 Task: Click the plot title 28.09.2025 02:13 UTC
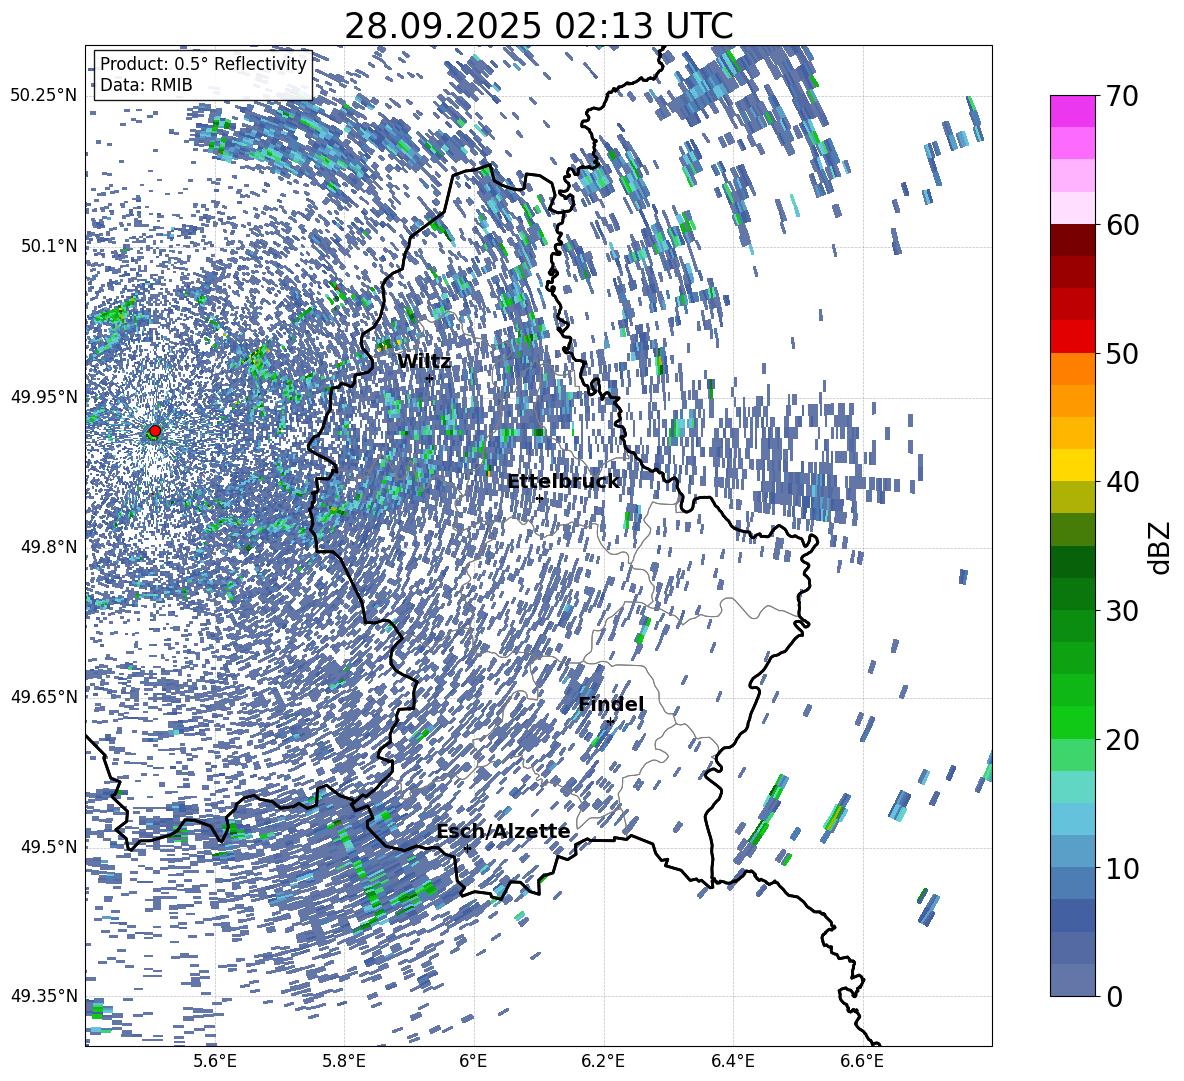click(538, 26)
